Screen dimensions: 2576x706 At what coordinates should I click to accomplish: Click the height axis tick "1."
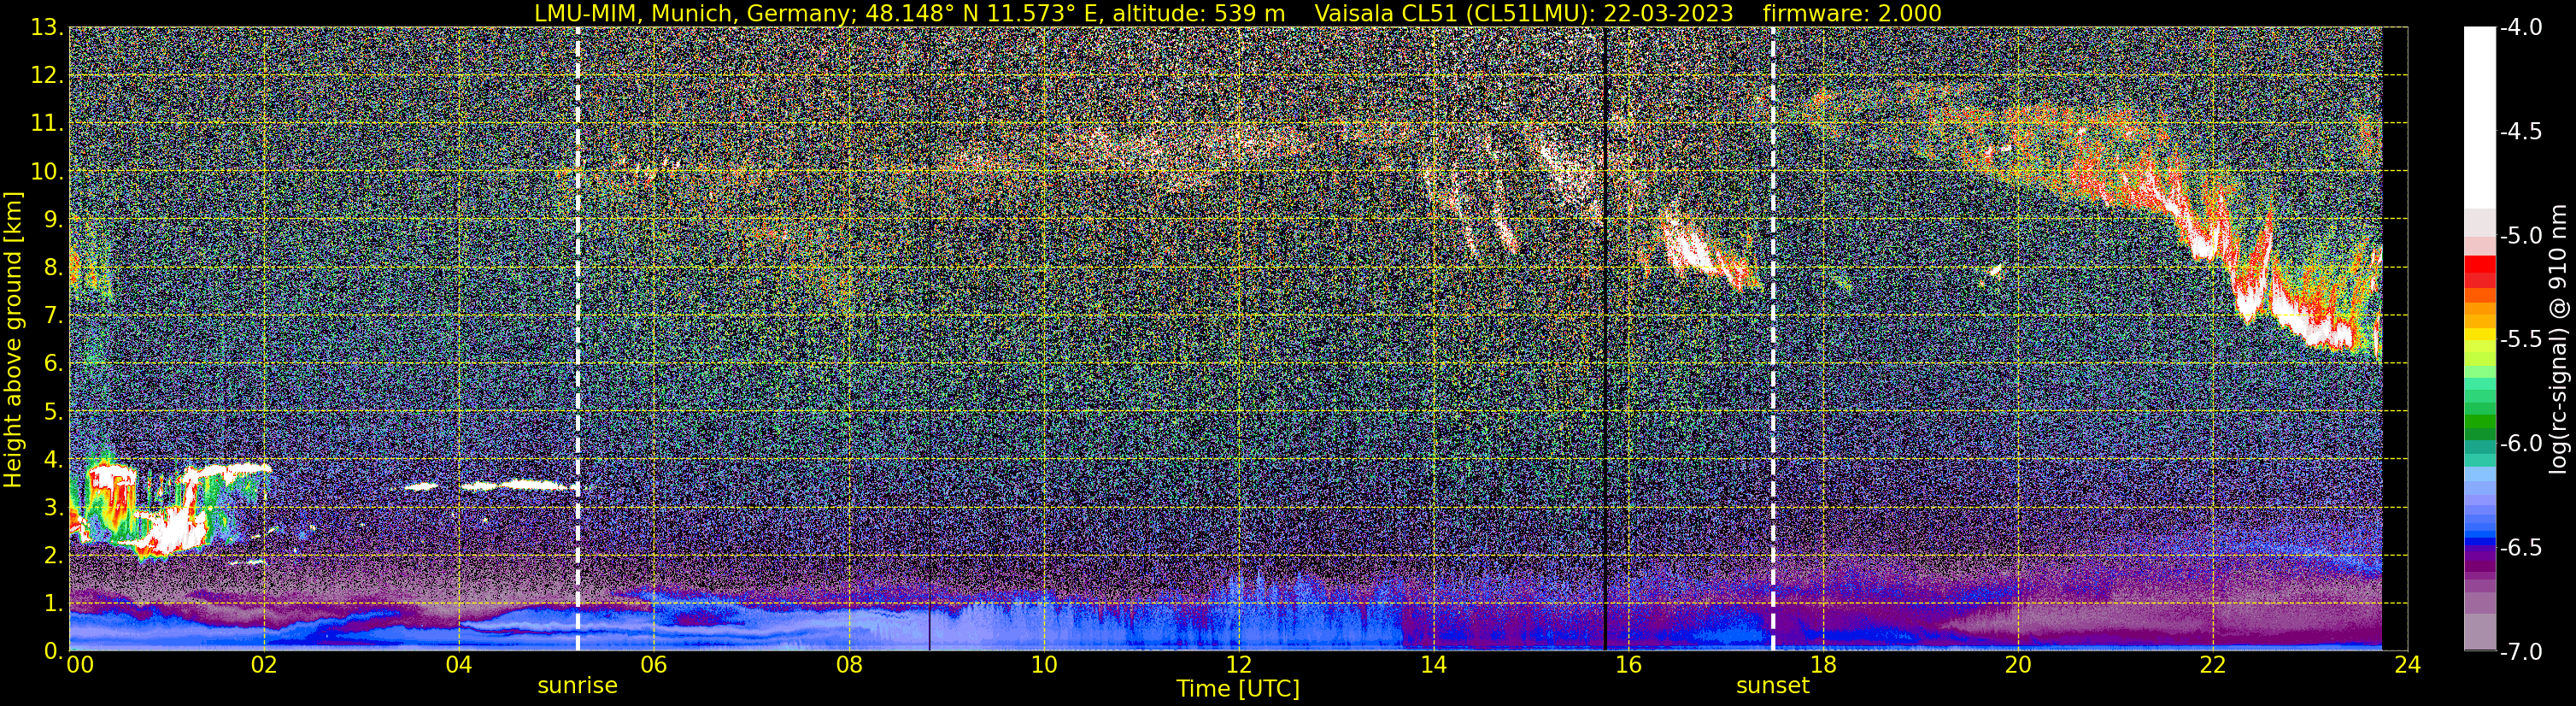pos(53,604)
